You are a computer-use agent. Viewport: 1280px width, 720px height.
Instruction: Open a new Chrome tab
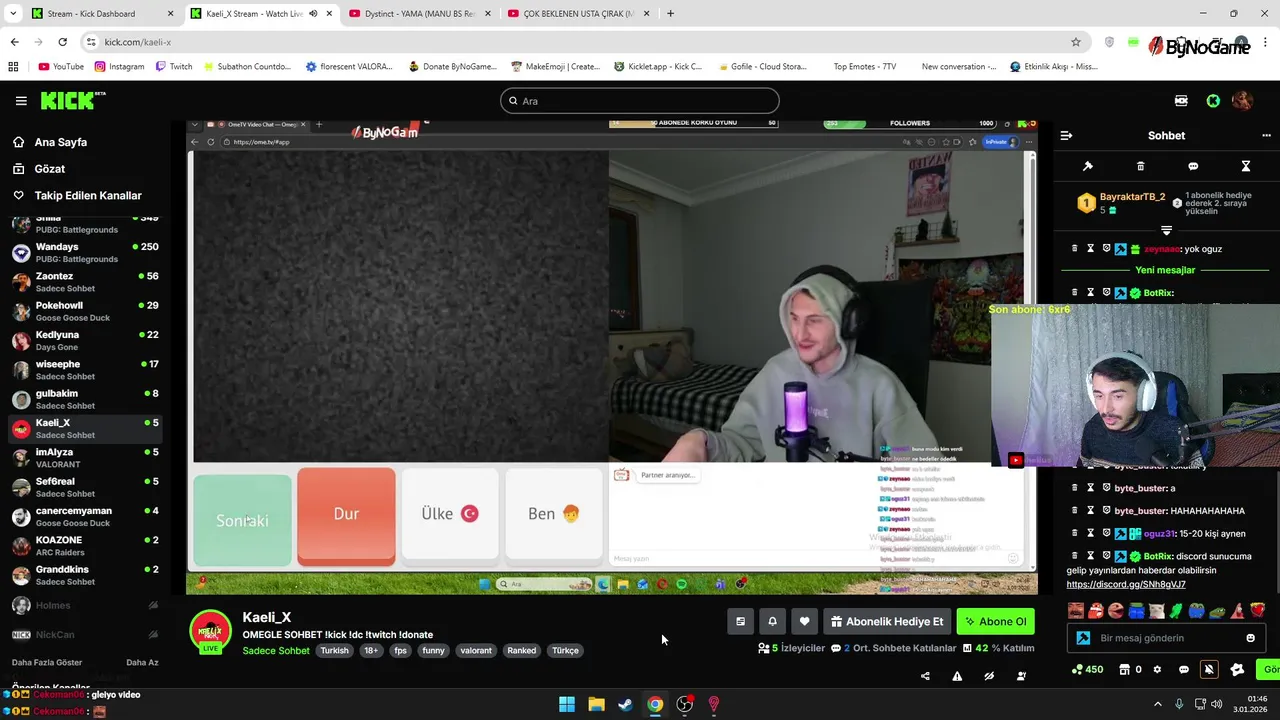(x=670, y=14)
